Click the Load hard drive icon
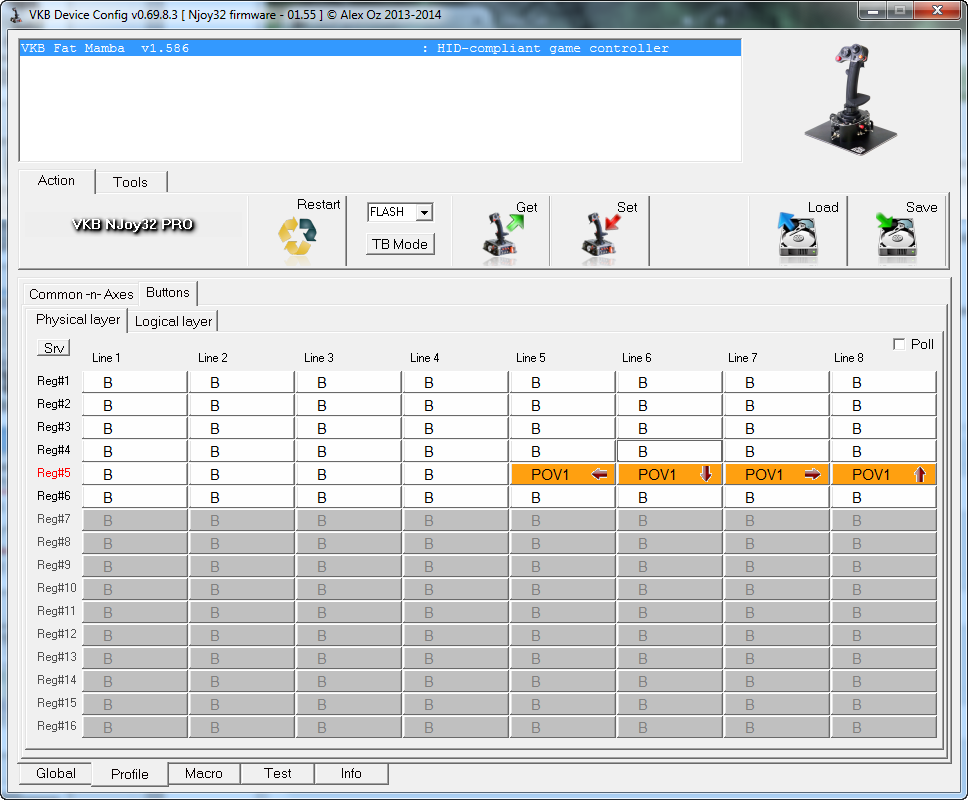 (797, 235)
